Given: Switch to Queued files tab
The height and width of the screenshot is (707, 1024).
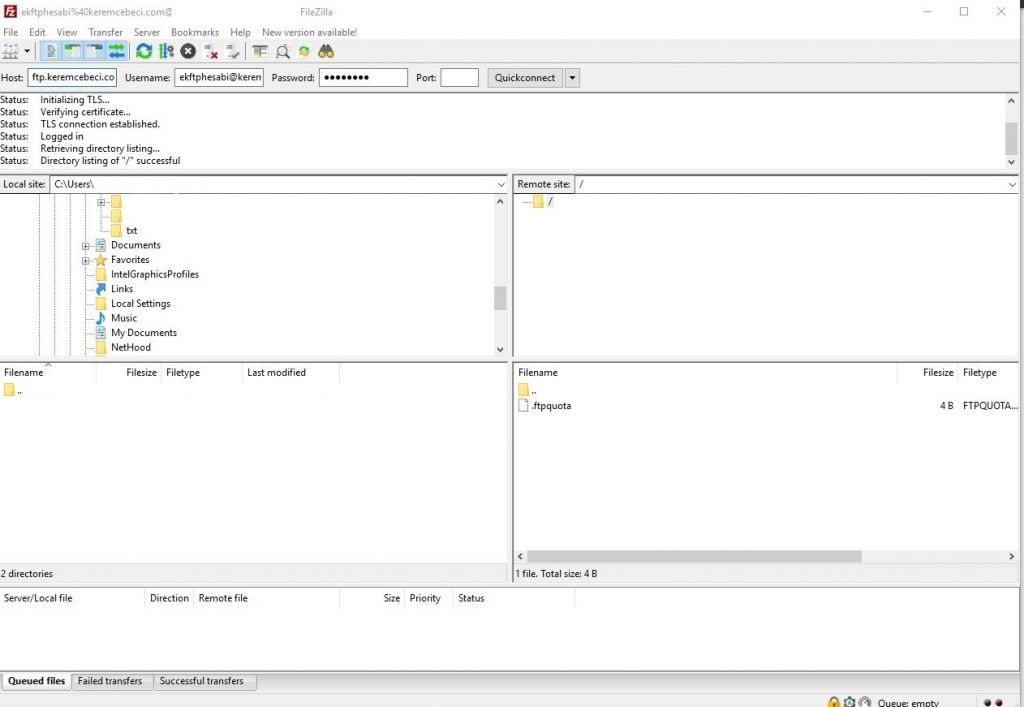Looking at the screenshot, I should point(37,681).
